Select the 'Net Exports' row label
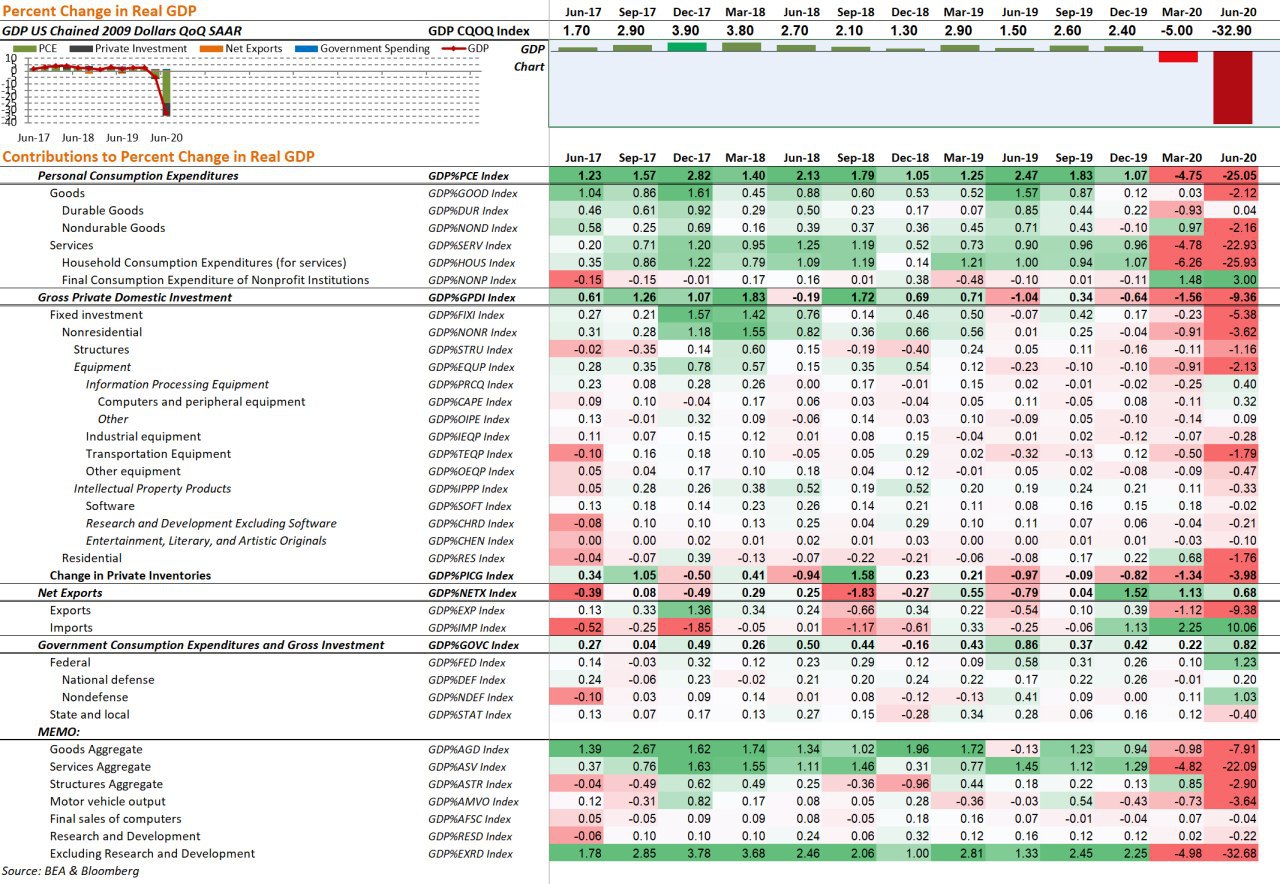The image size is (1280, 884). (70, 593)
